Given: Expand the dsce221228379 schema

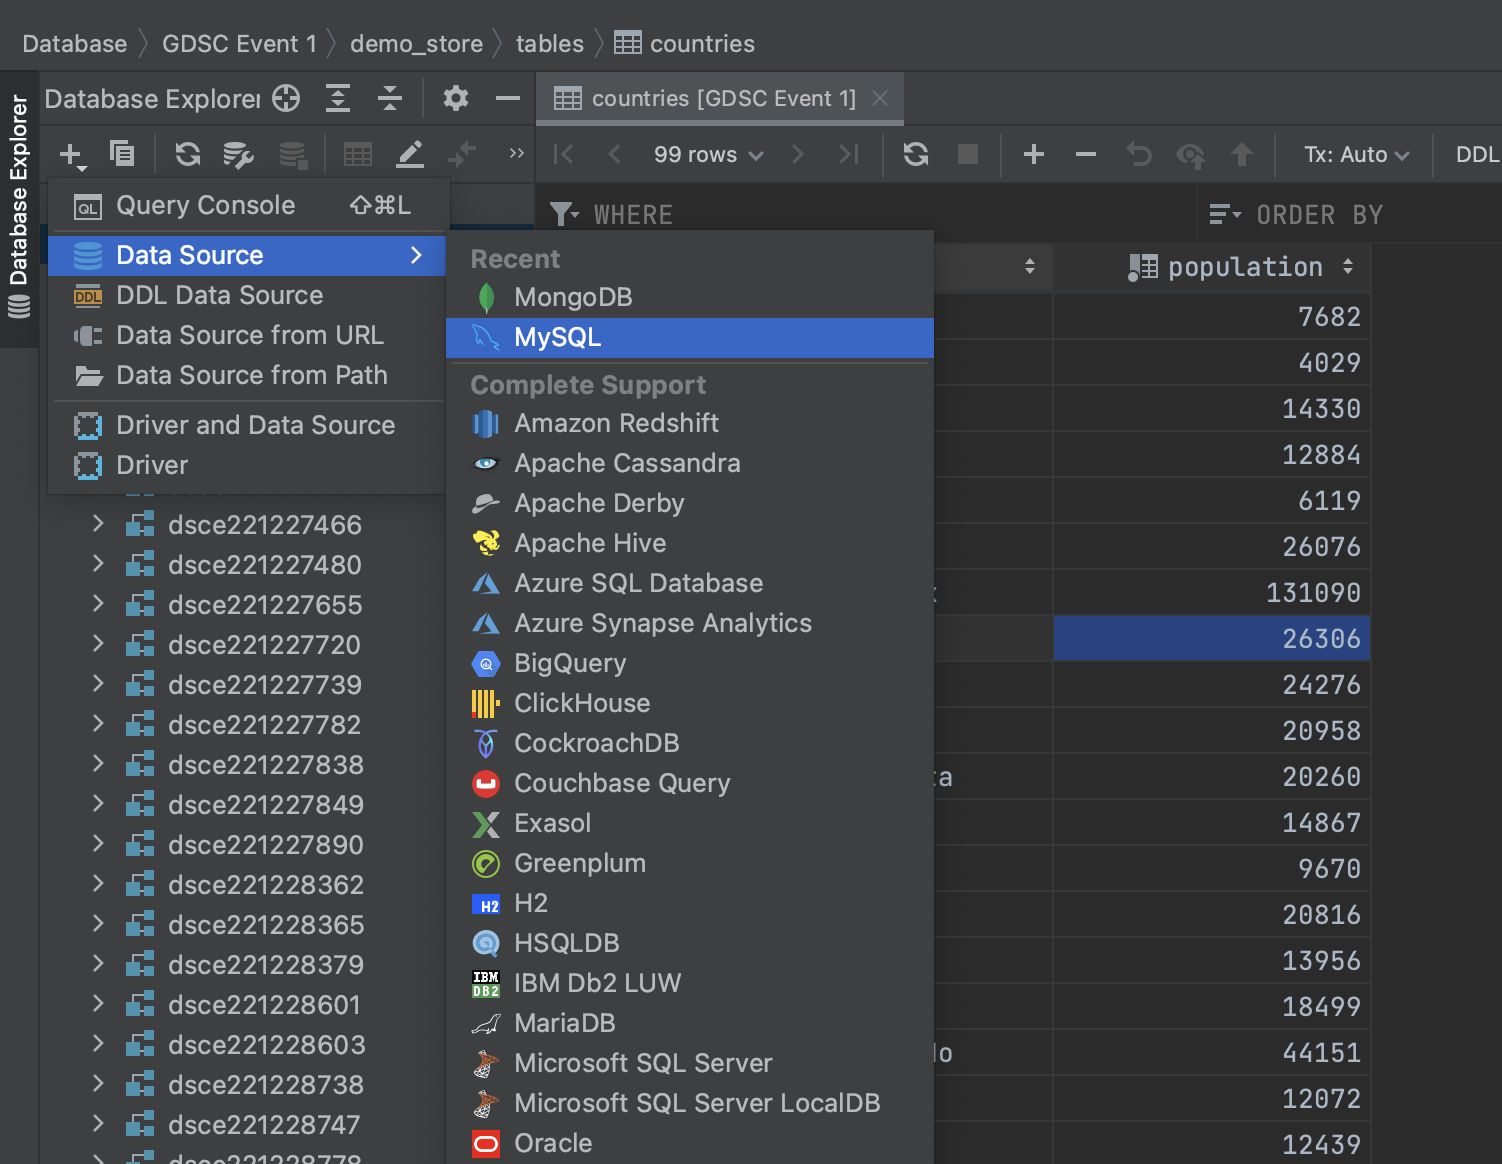Looking at the screenshot, I should point(98,963).
